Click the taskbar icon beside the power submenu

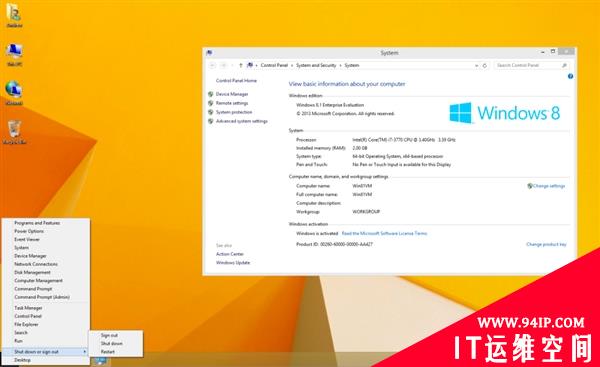(101, 361)
